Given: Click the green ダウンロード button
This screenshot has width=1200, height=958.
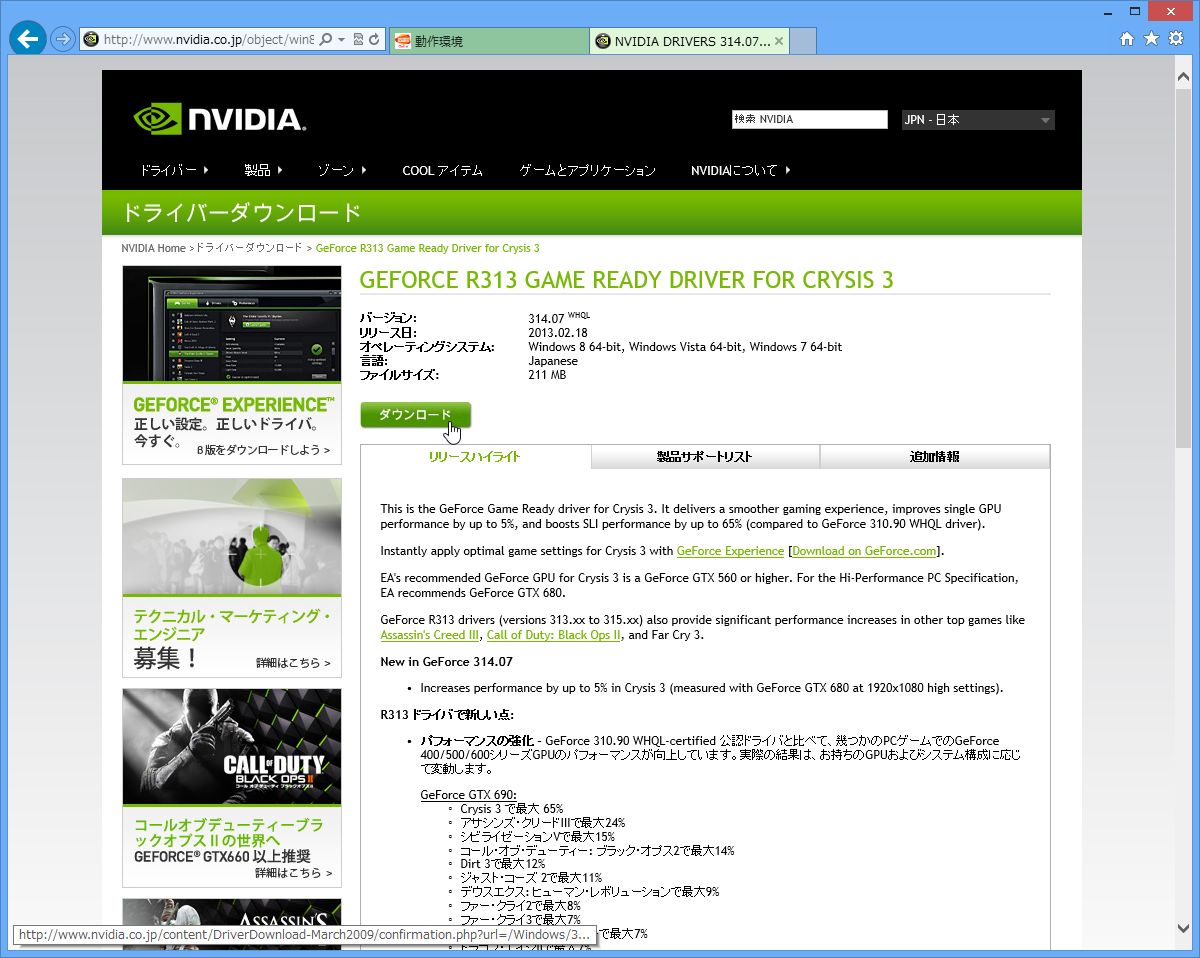Looking at the screenshot, I should click(415, 415).
